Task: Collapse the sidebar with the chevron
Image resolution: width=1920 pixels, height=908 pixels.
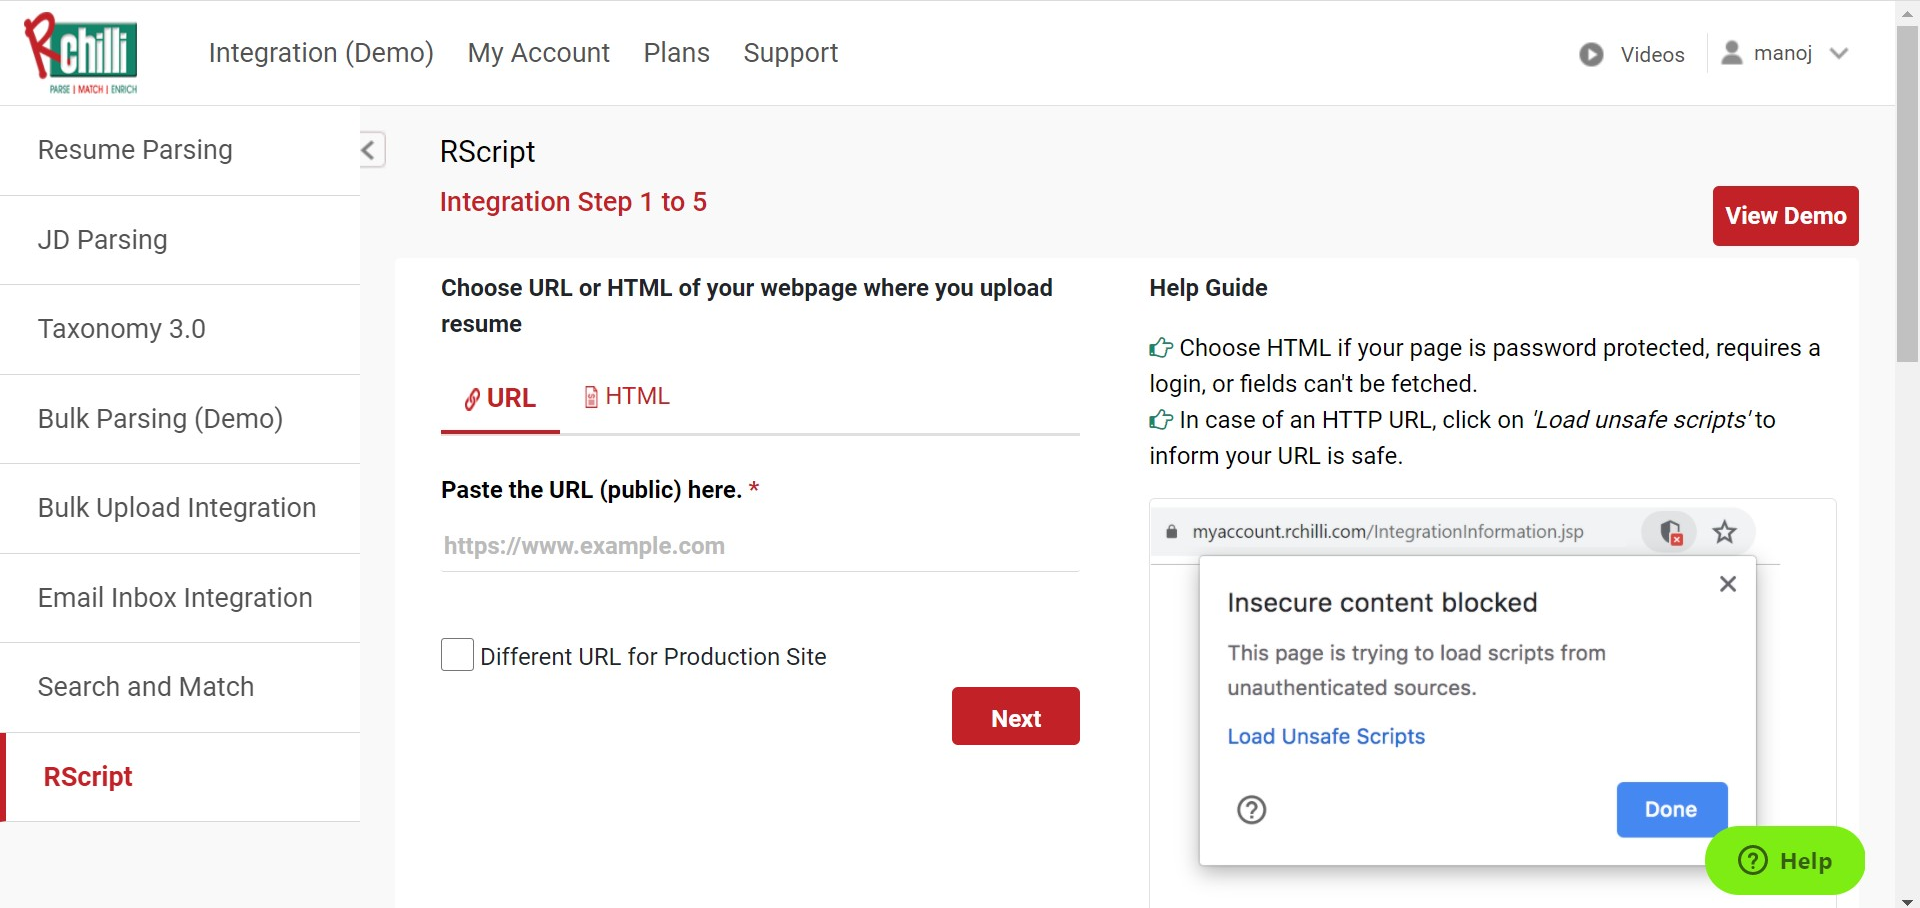Action: tap(370, 150)
